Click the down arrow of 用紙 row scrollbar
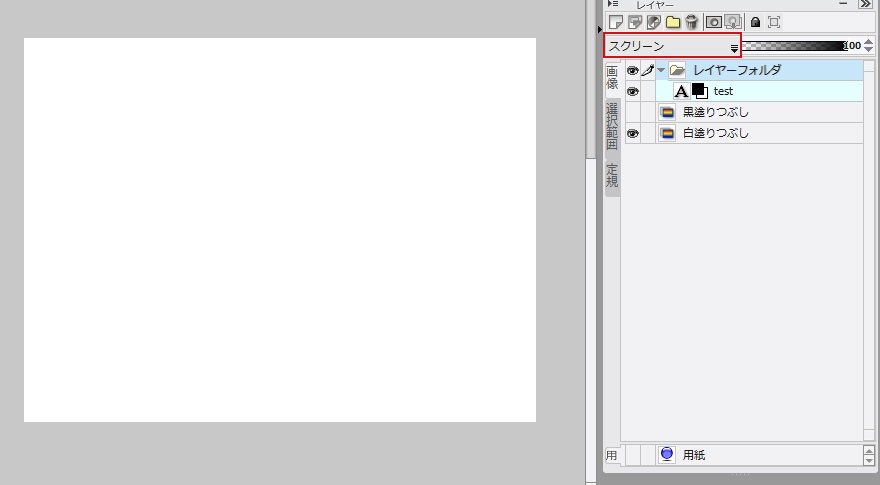 (869, 460)
